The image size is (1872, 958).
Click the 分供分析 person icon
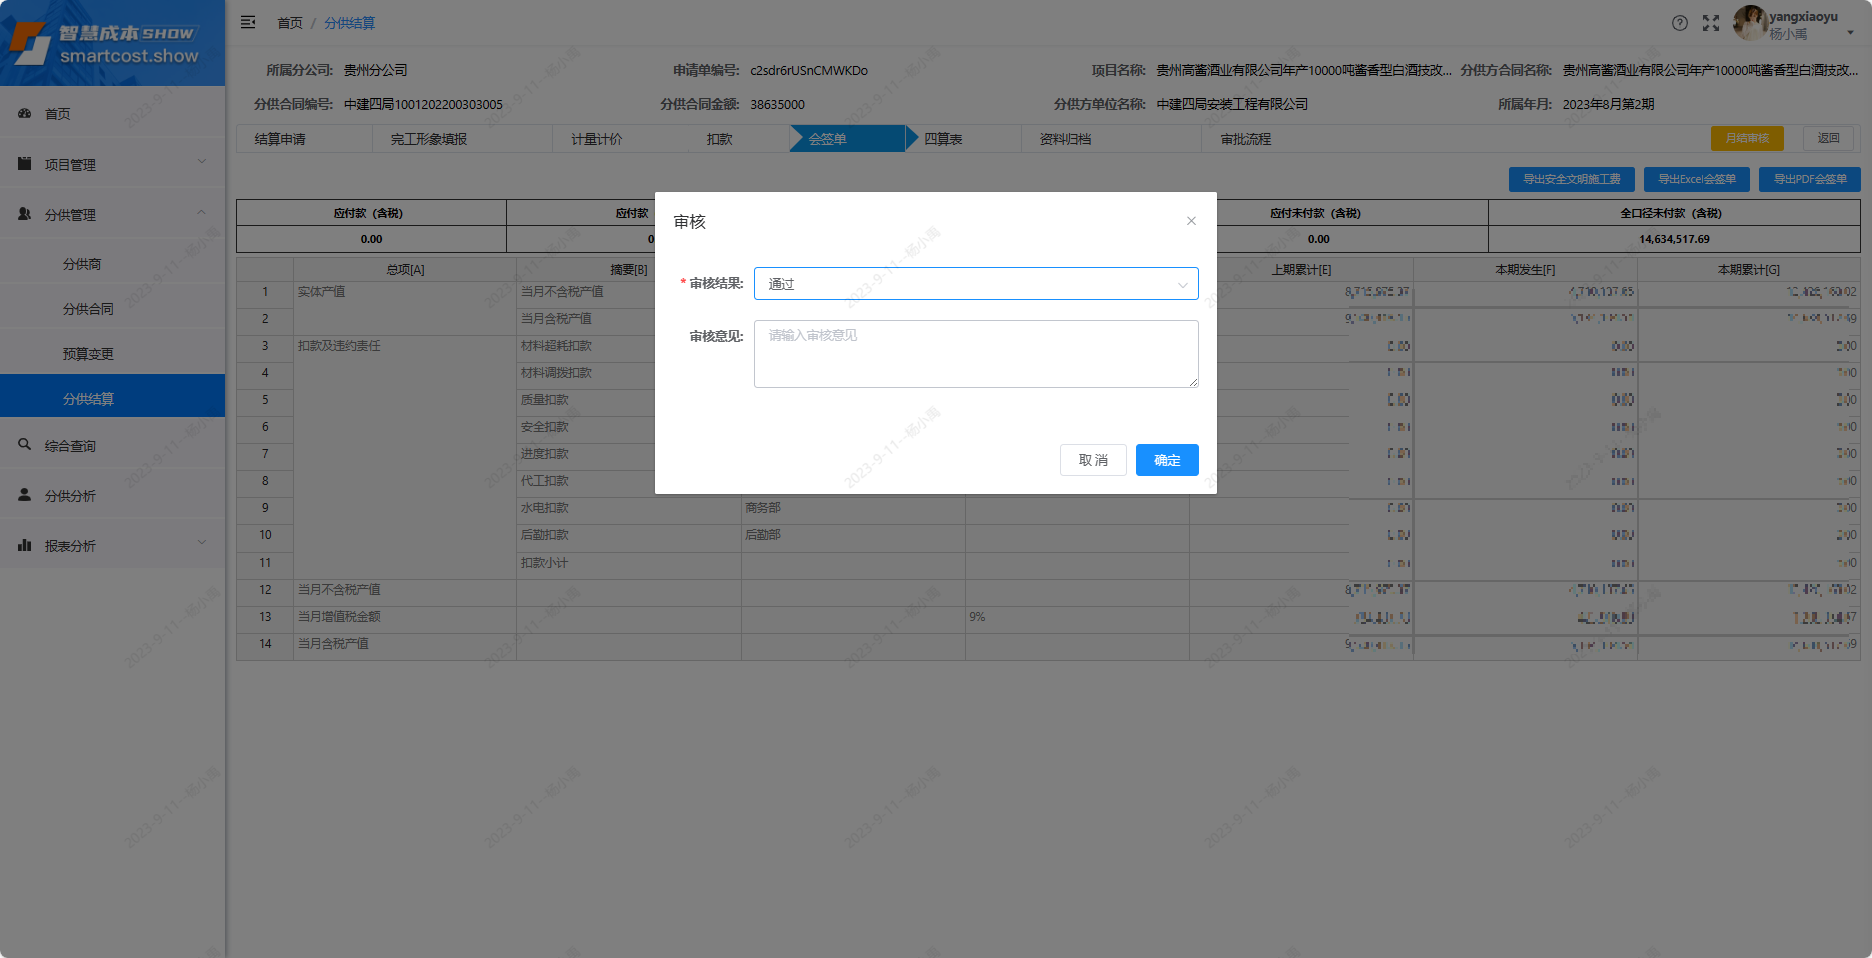tap(25, 494)
